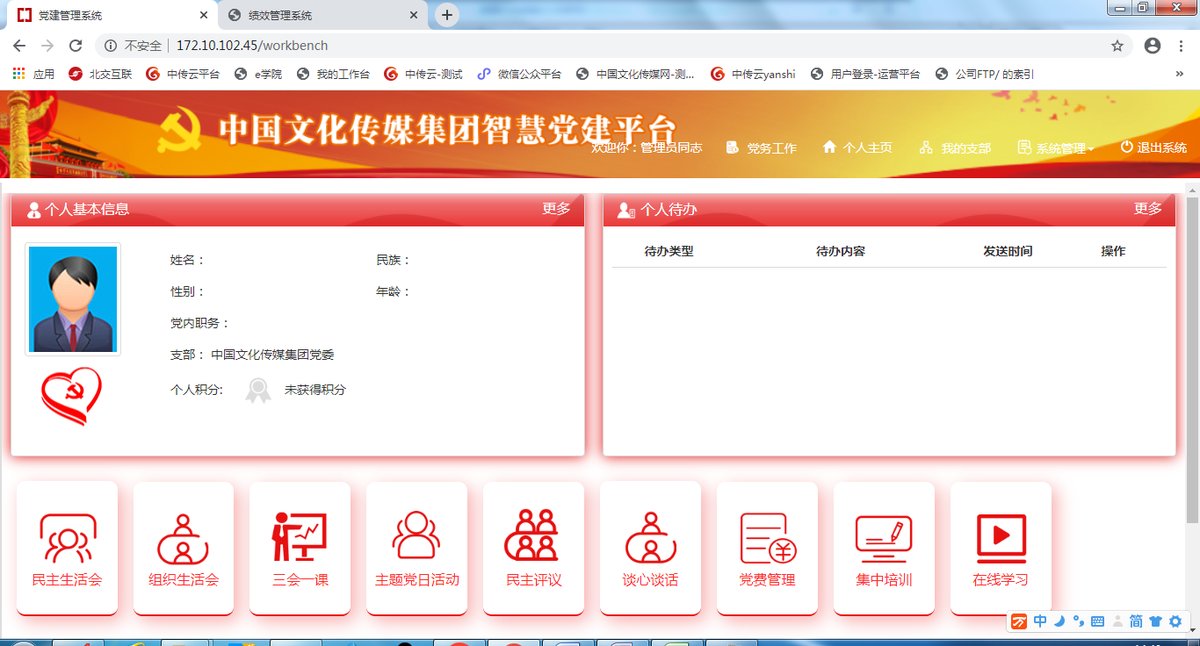This screenshot has height=646, width=1200.
Task: Open the 应用 apps bookmark
Action: pyautogui.click(x=33, y=74)
